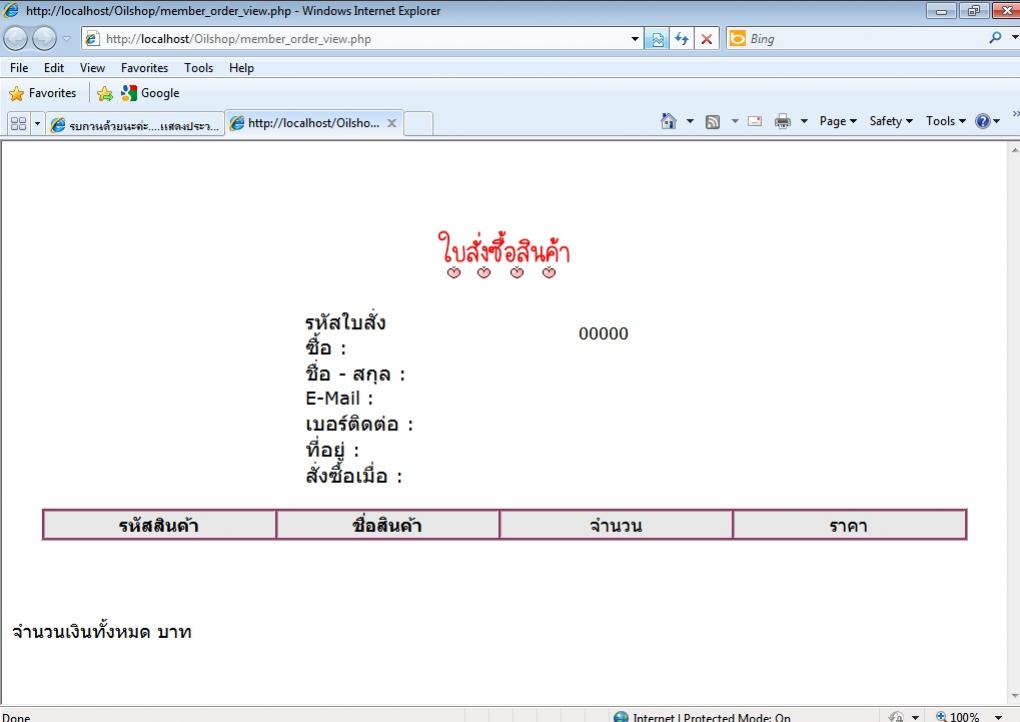Refresh the page using the Refresh icon
Viewport: 1020px width, 722px height.
[682, 39]
